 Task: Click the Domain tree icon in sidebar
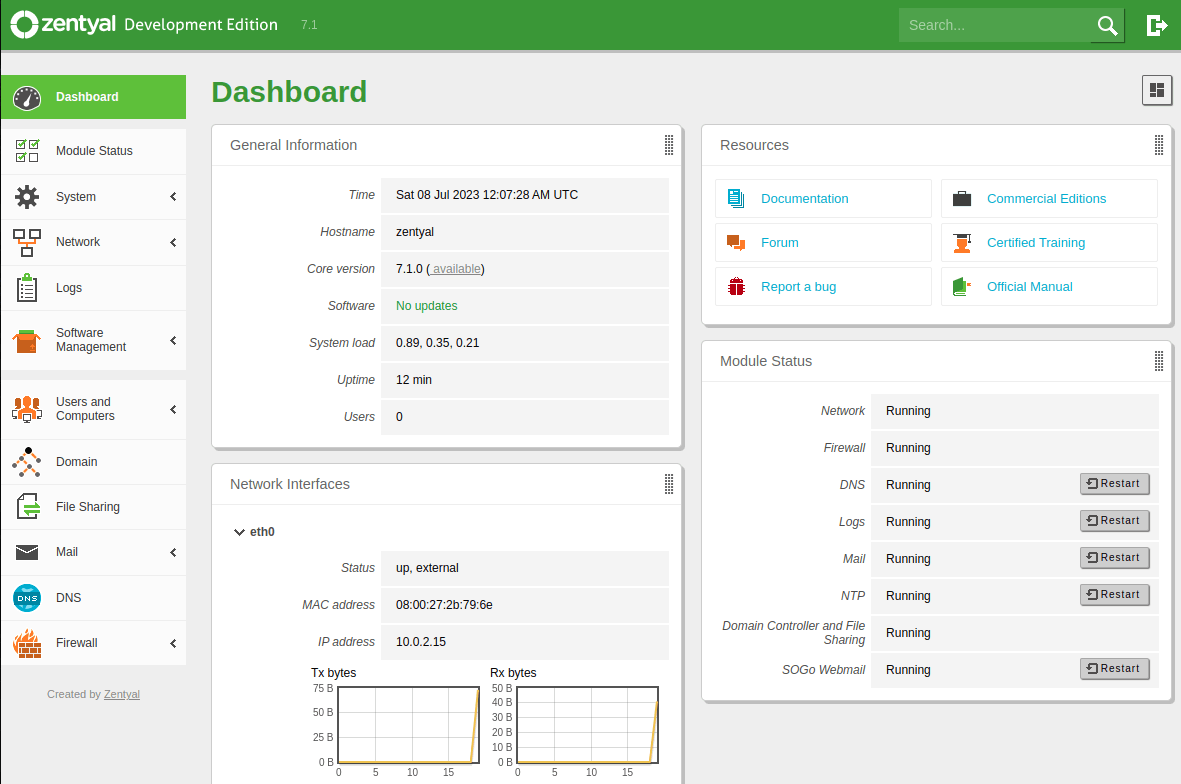pyautogui.click(x=27, y=462)
